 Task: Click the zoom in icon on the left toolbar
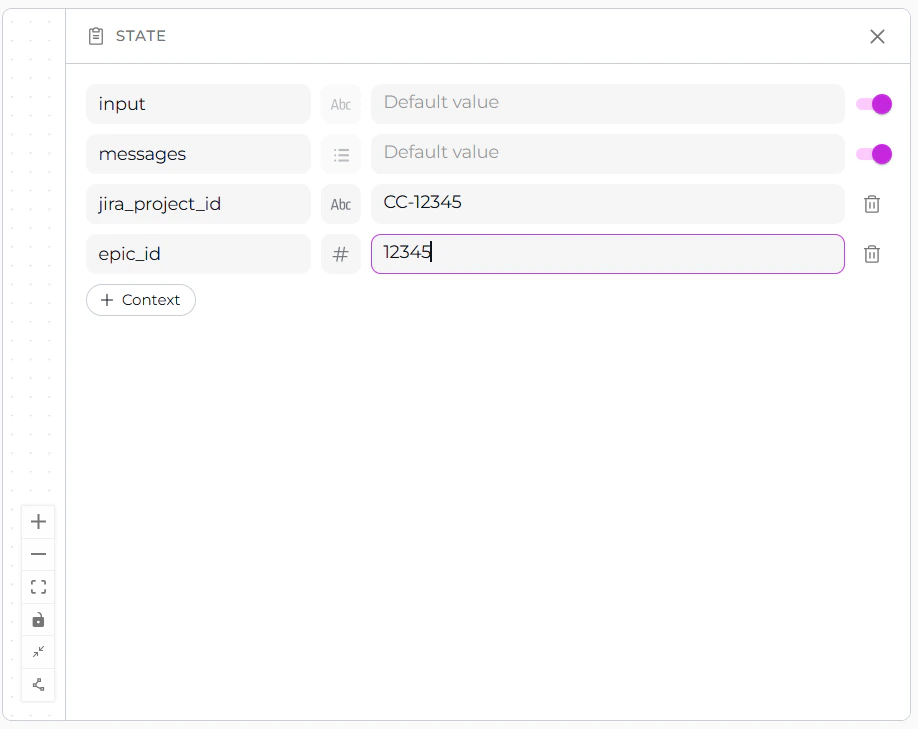click(38, 521)
